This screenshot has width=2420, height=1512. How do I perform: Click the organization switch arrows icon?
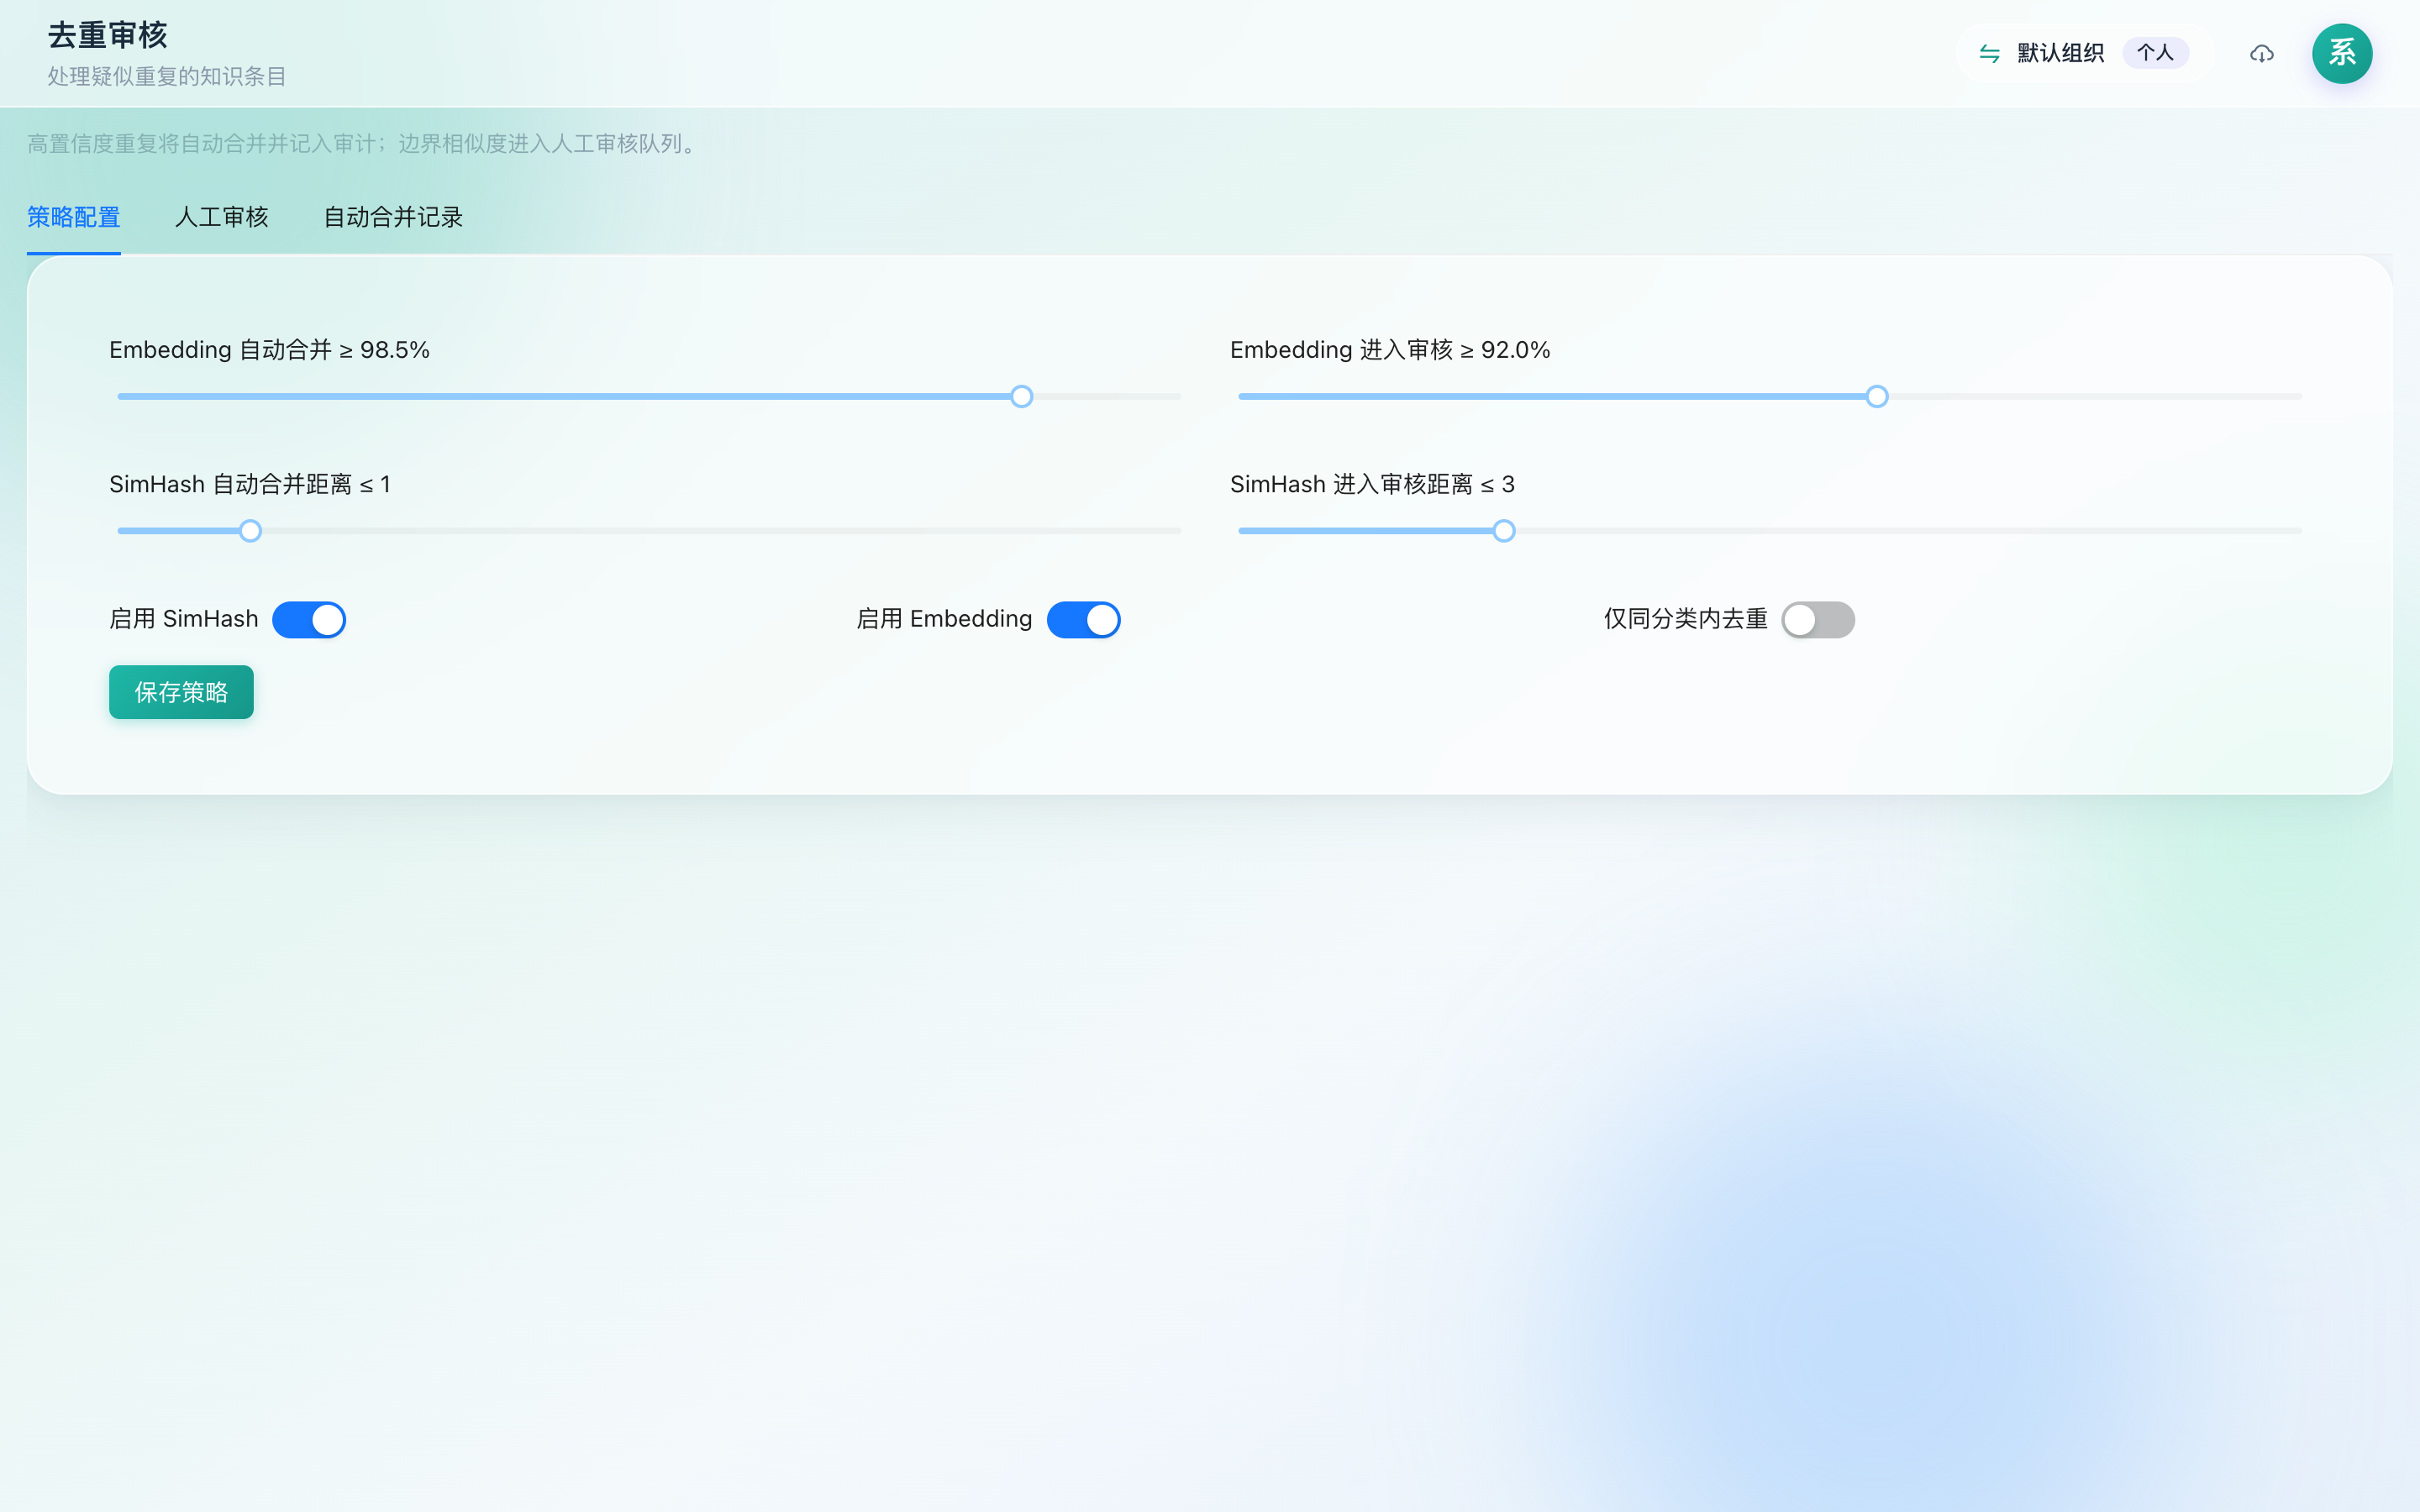1989,54
